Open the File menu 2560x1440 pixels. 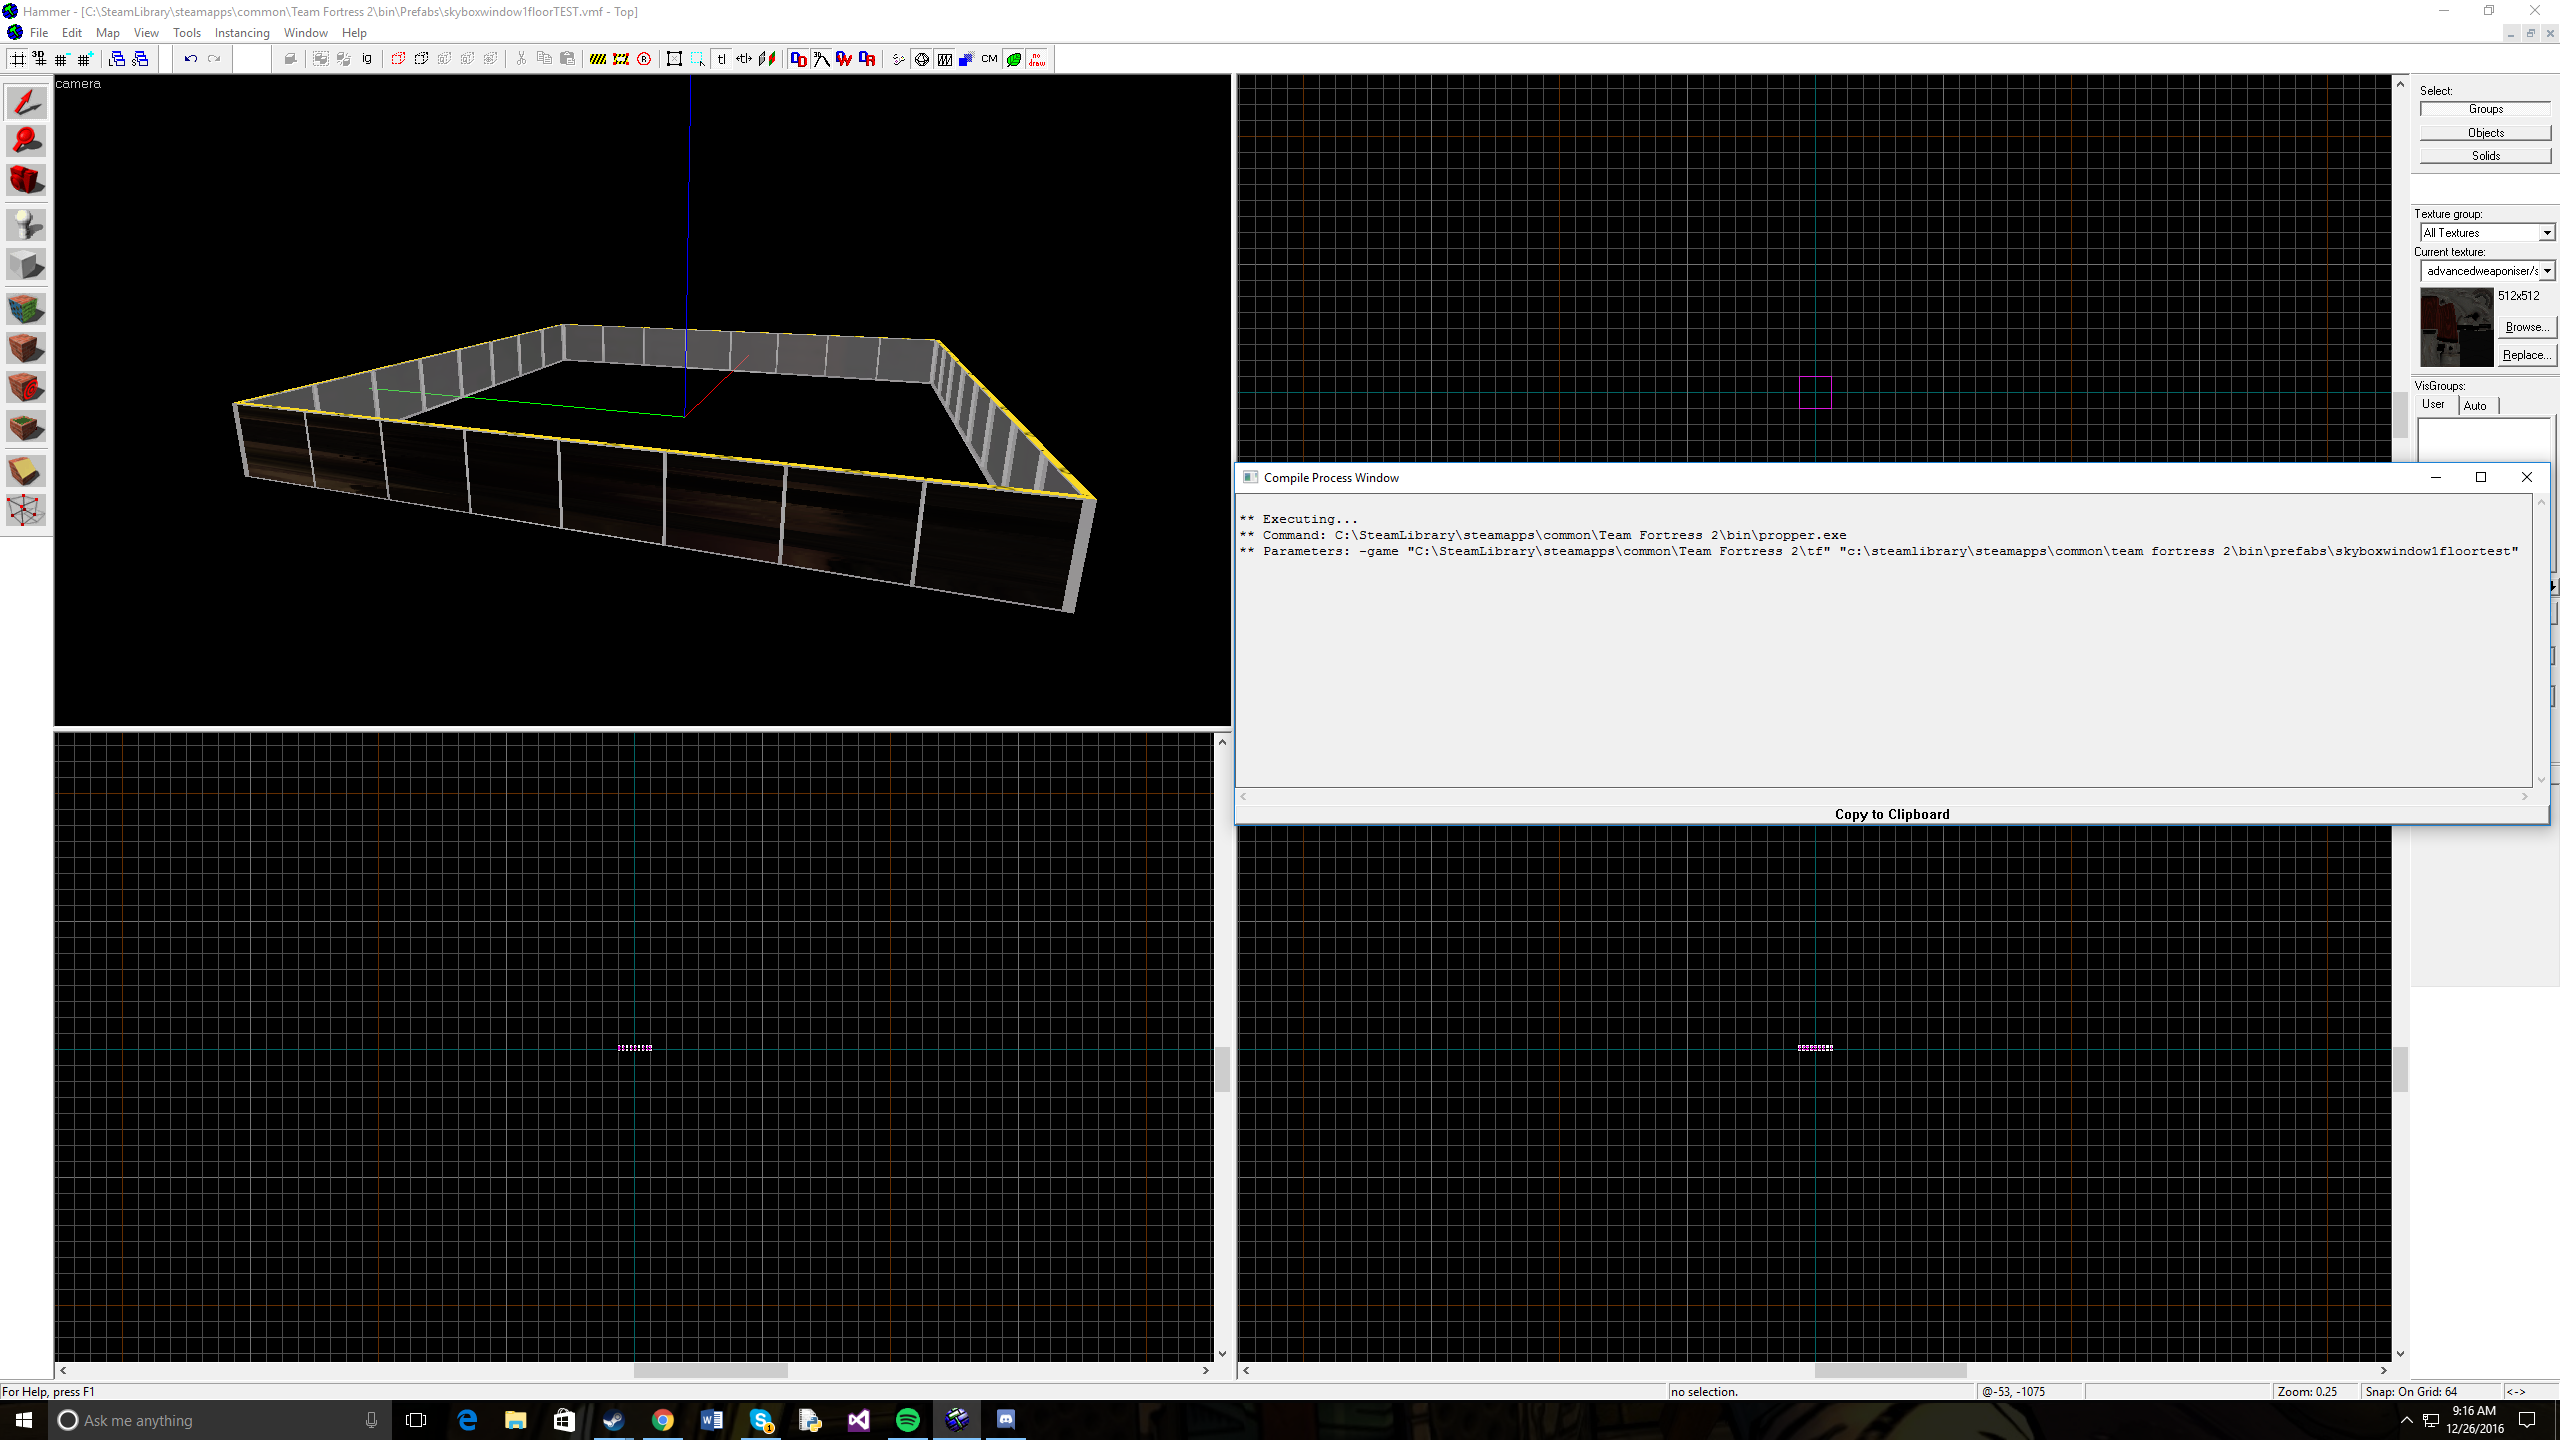[39, 33]
